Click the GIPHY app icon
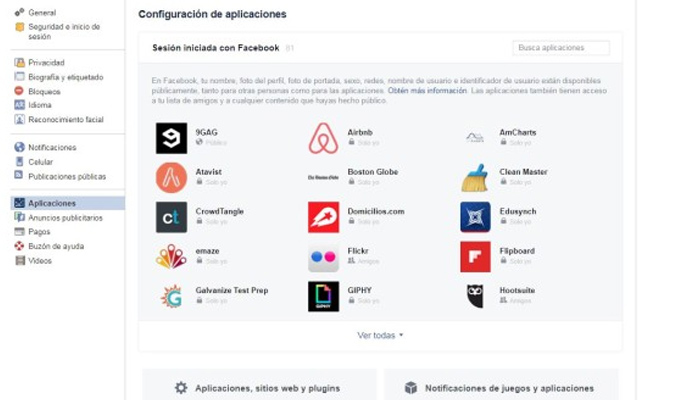 [x=323, y=296]
